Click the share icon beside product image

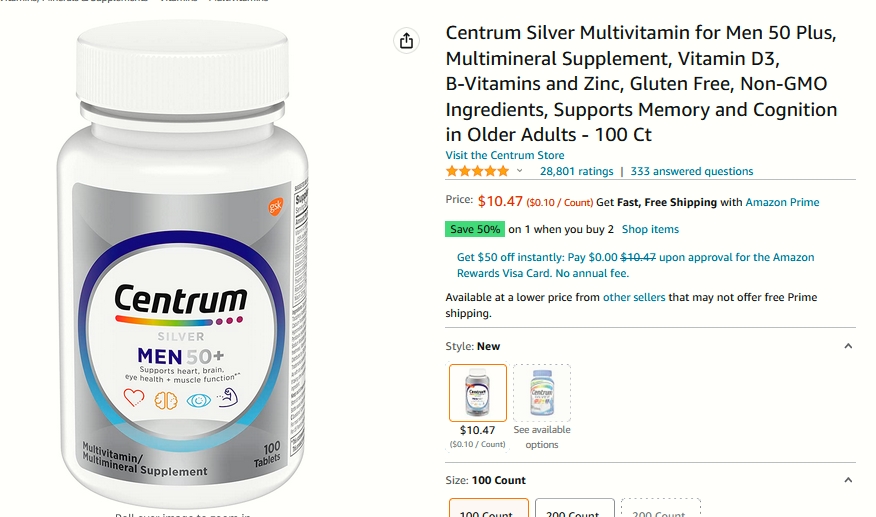point(406,40)
